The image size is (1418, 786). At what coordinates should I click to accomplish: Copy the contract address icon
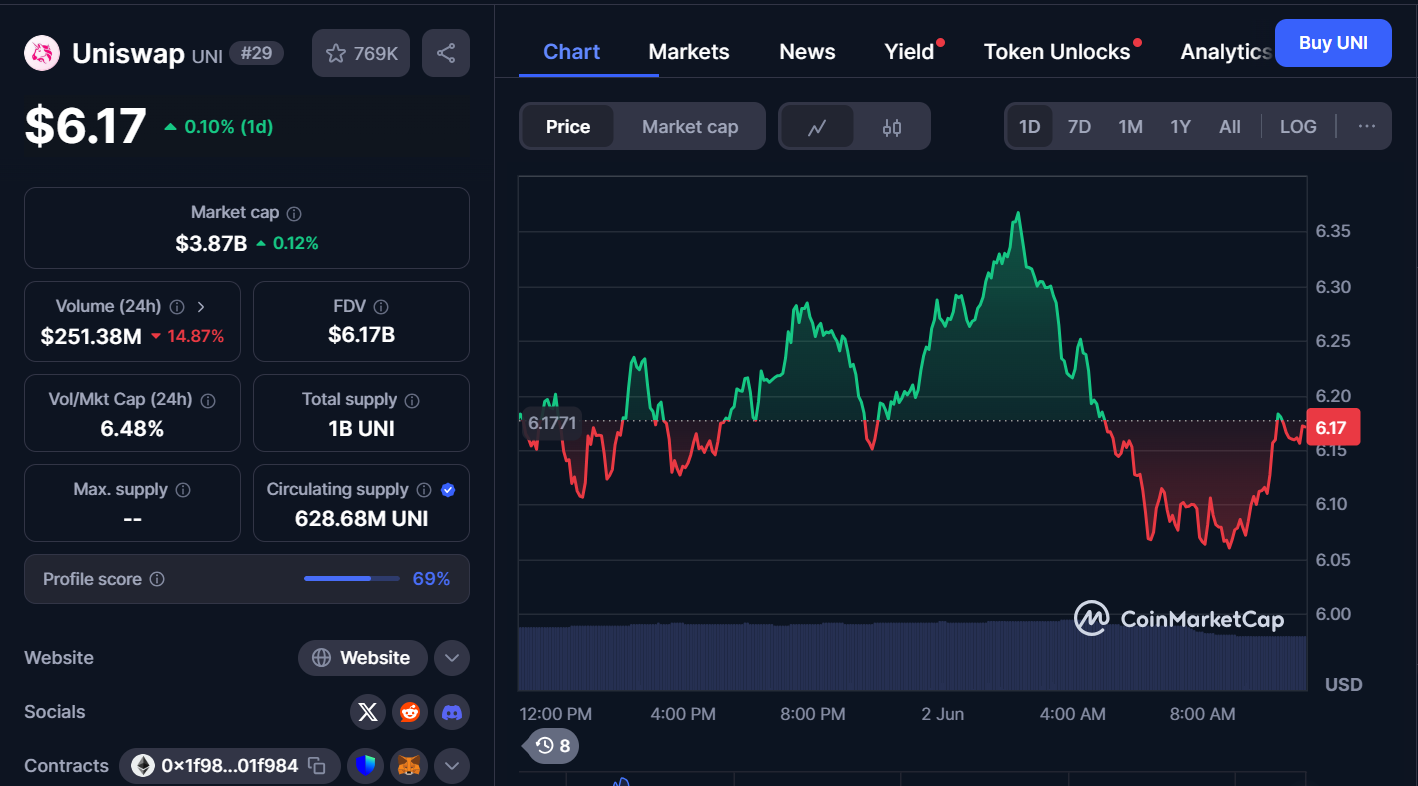tap(317, 766)
